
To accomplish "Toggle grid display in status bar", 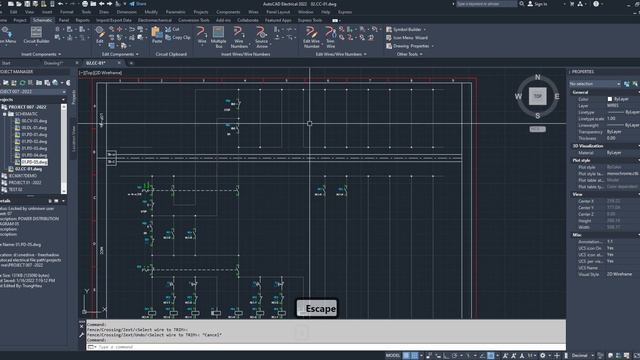I will click(407, 356).
